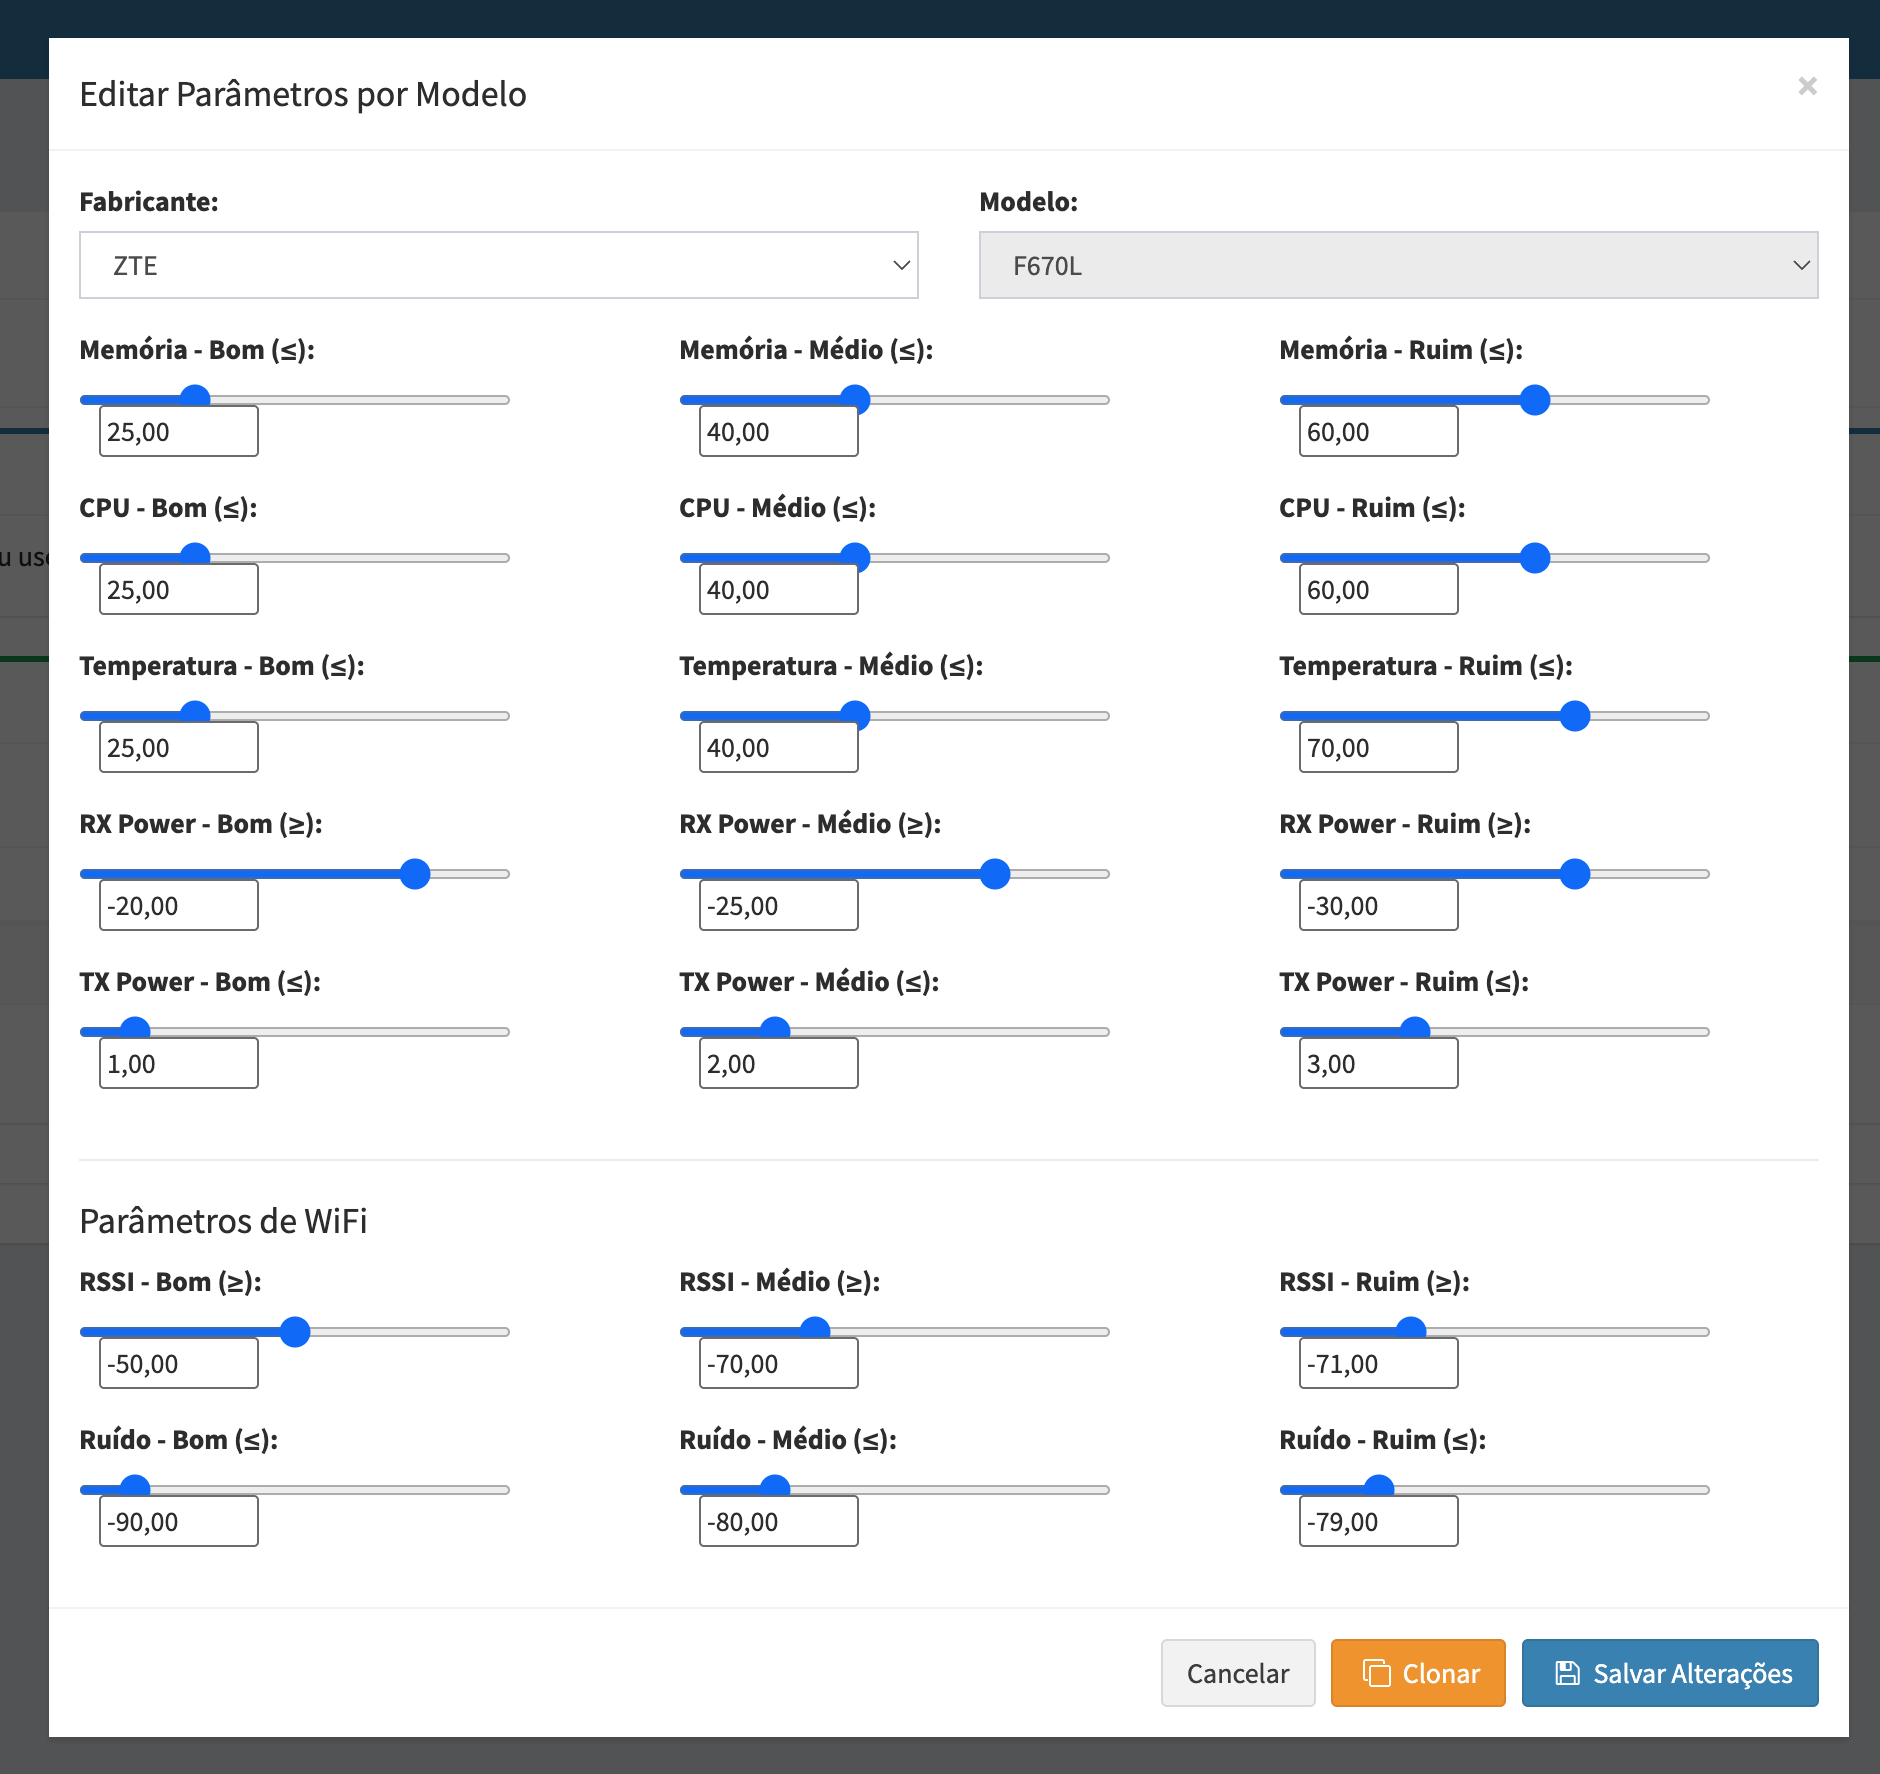Click the Memória - Ruim value box
Image resolution: width=1880 pixels, height=1774 pixels.
[x=1378, y=431]
